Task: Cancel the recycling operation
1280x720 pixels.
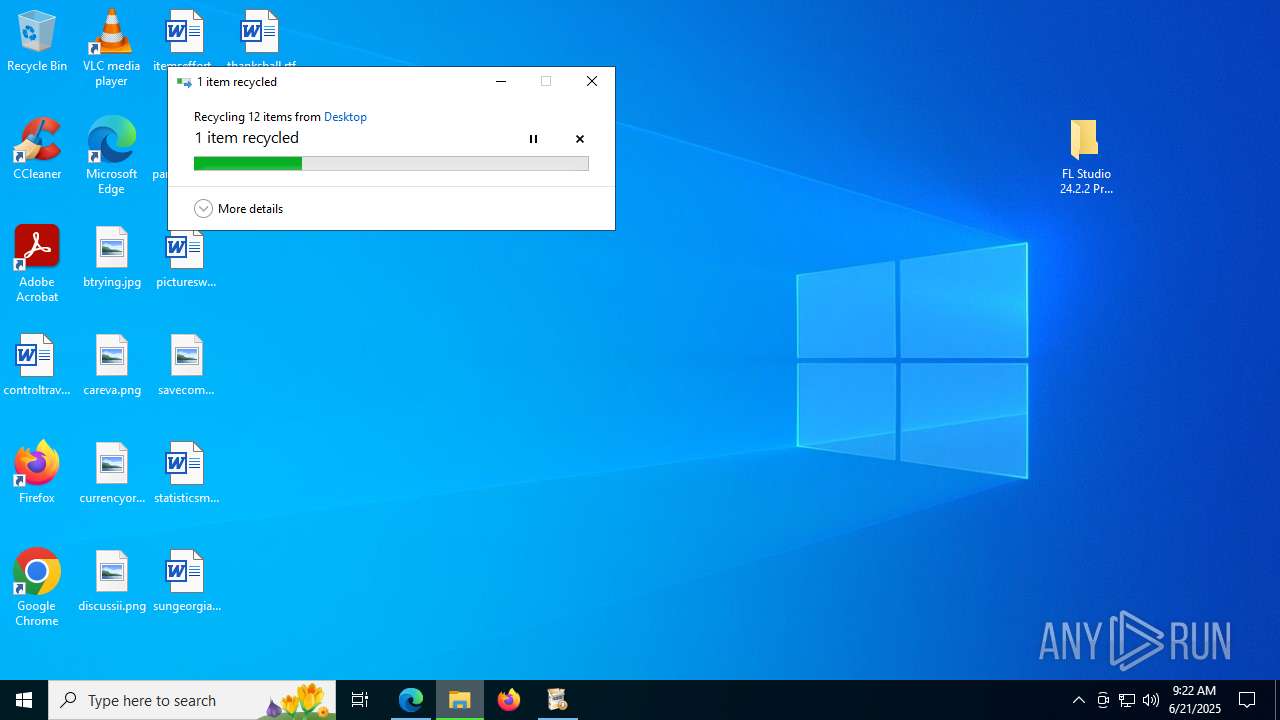Action: point(579,139)
